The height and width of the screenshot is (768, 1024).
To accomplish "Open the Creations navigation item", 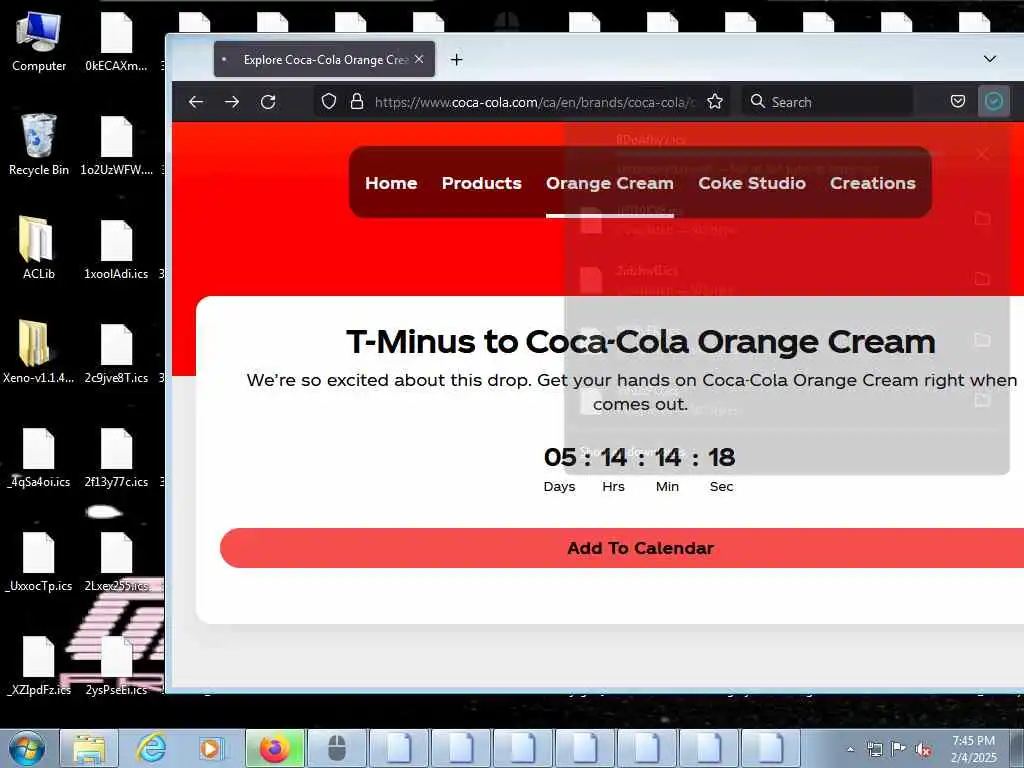I will [872, 184].
